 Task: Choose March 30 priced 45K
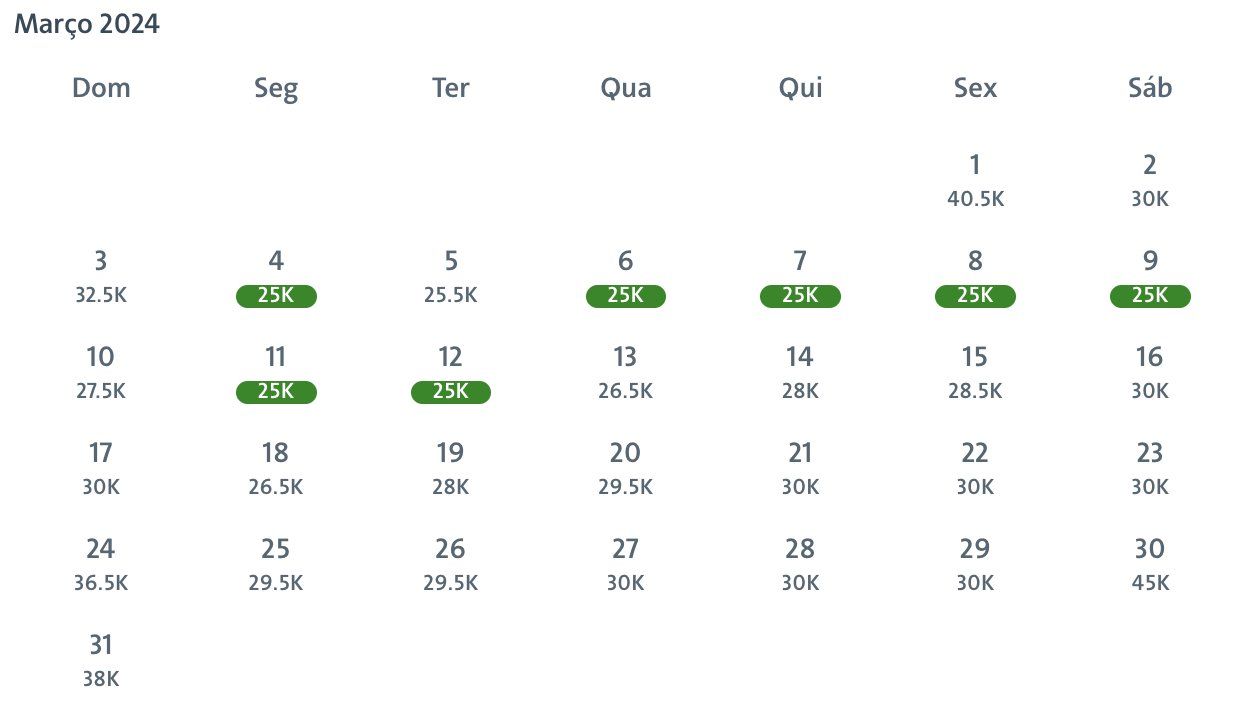click(x=1150, y=565)
